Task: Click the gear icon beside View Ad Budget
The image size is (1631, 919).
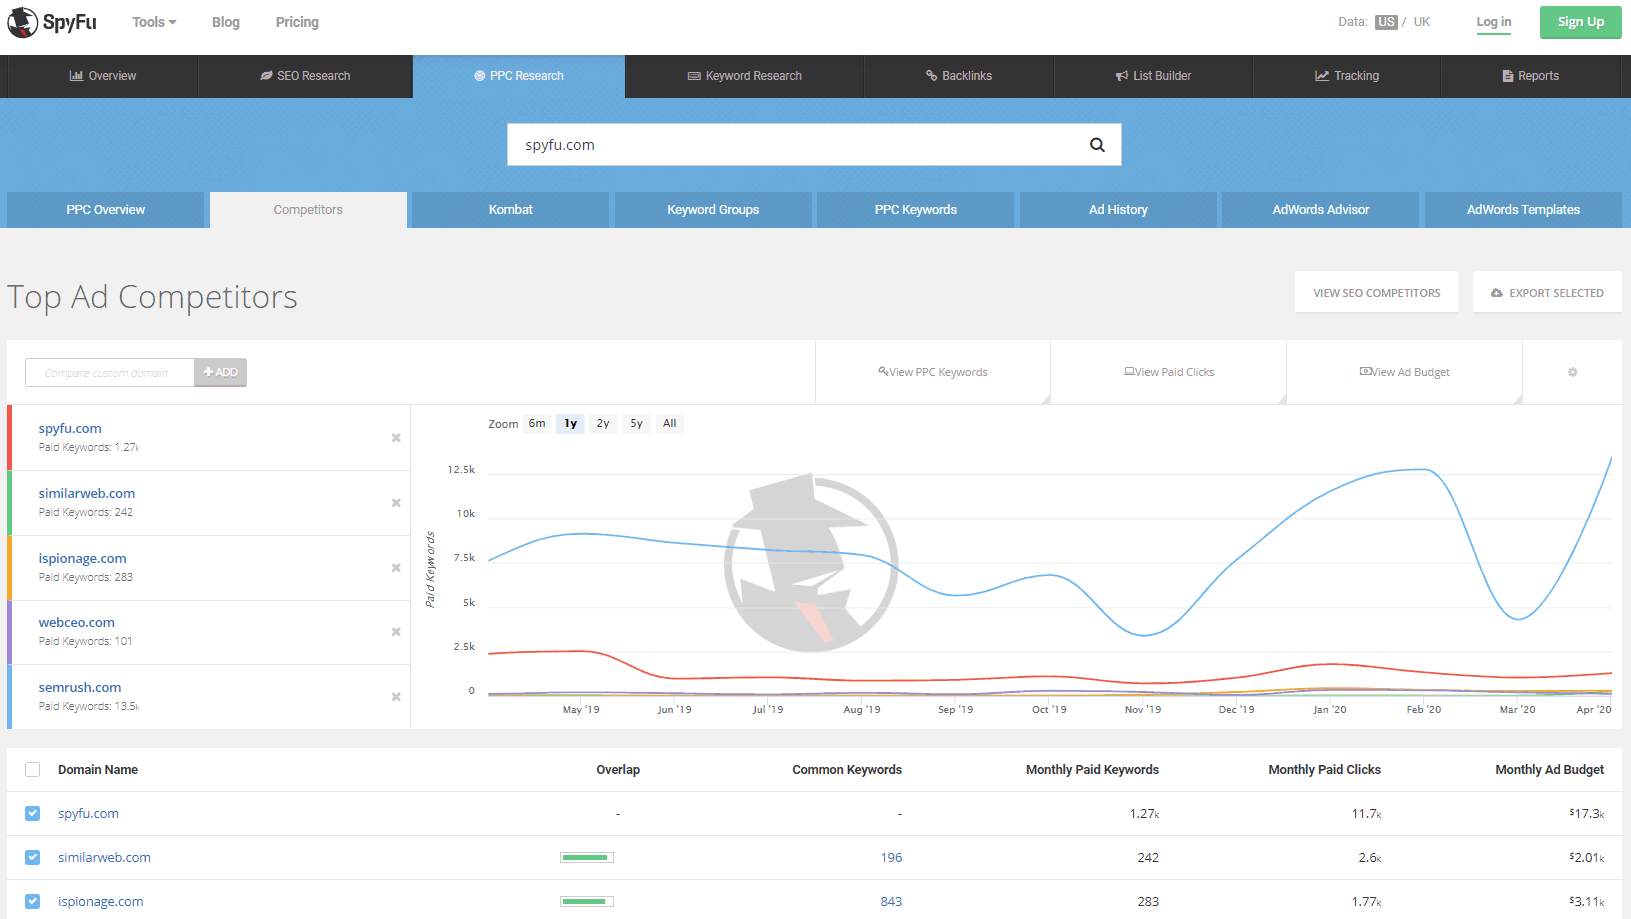Action: pyautogui.click(x=1572, y=371)
